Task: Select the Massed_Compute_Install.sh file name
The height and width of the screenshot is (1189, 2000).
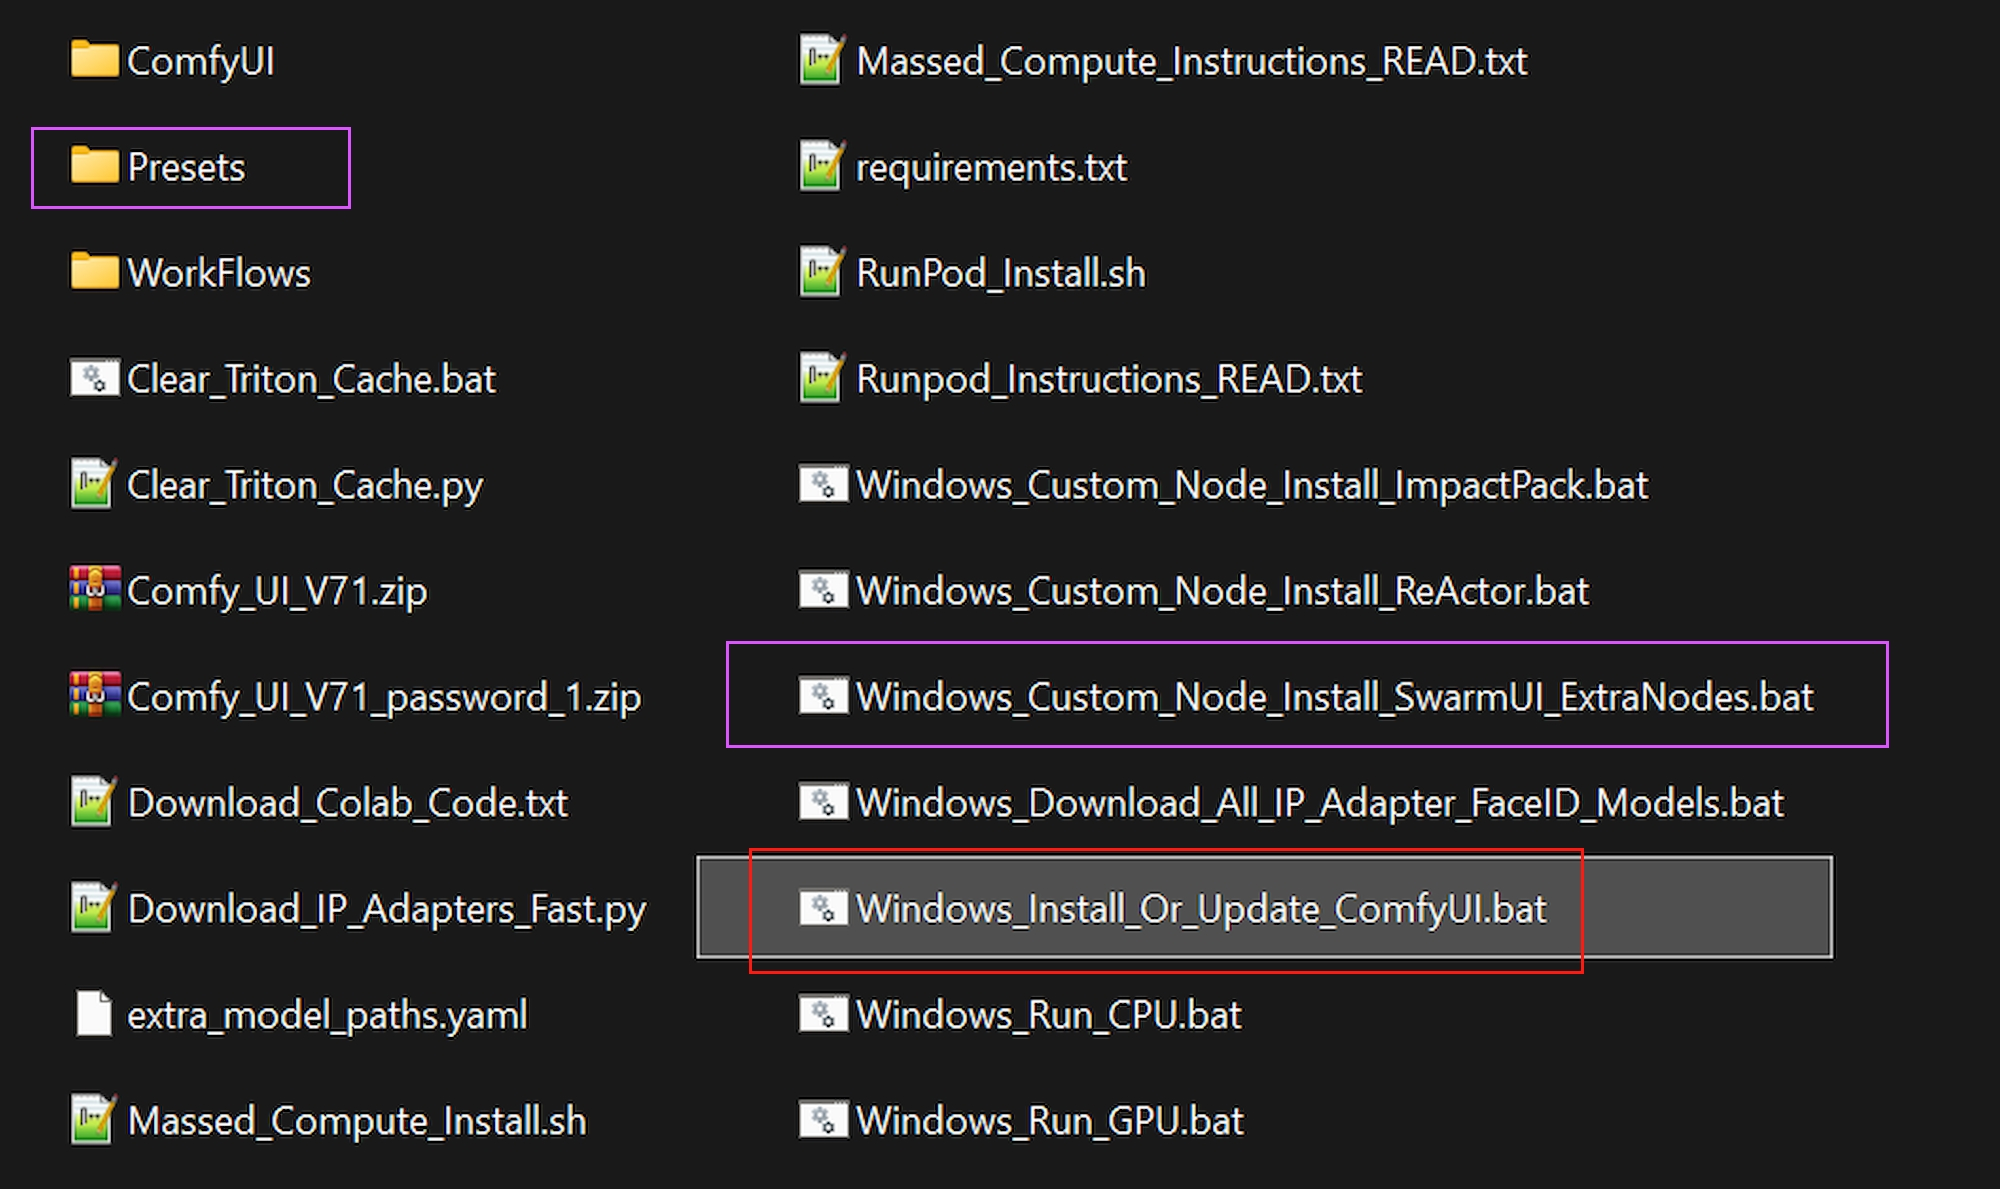Action: pyautogui.click(x=357, y=1122)
